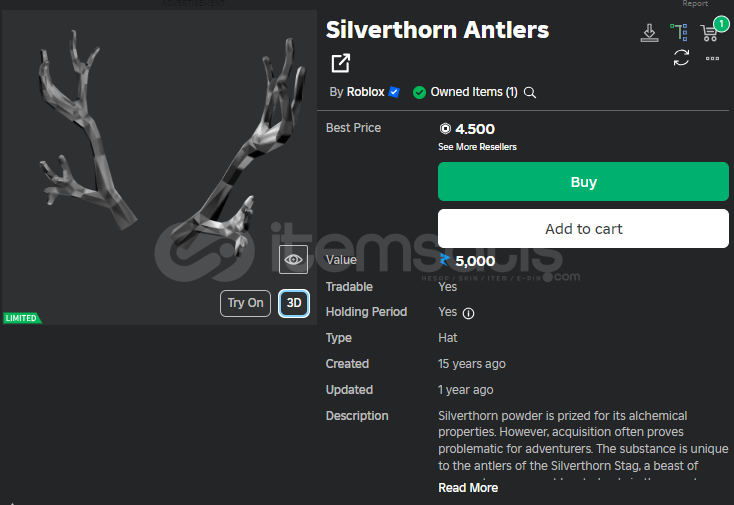Click the blue value arrow icon

click(x=445, y=260)
